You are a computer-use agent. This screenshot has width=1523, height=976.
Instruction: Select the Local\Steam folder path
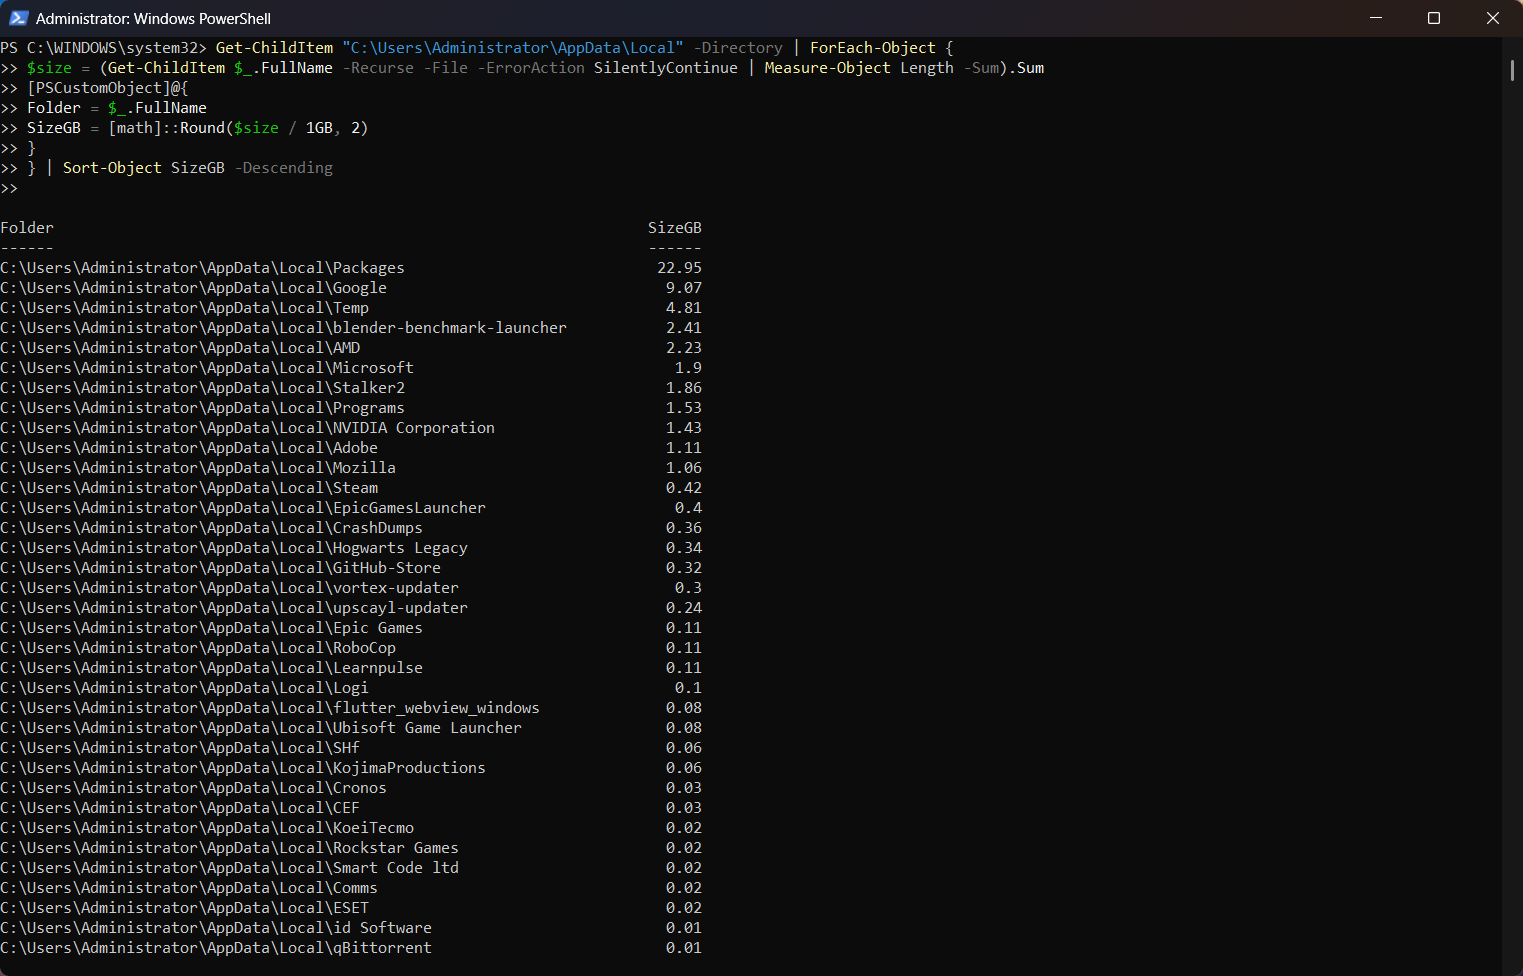point(189,488)
